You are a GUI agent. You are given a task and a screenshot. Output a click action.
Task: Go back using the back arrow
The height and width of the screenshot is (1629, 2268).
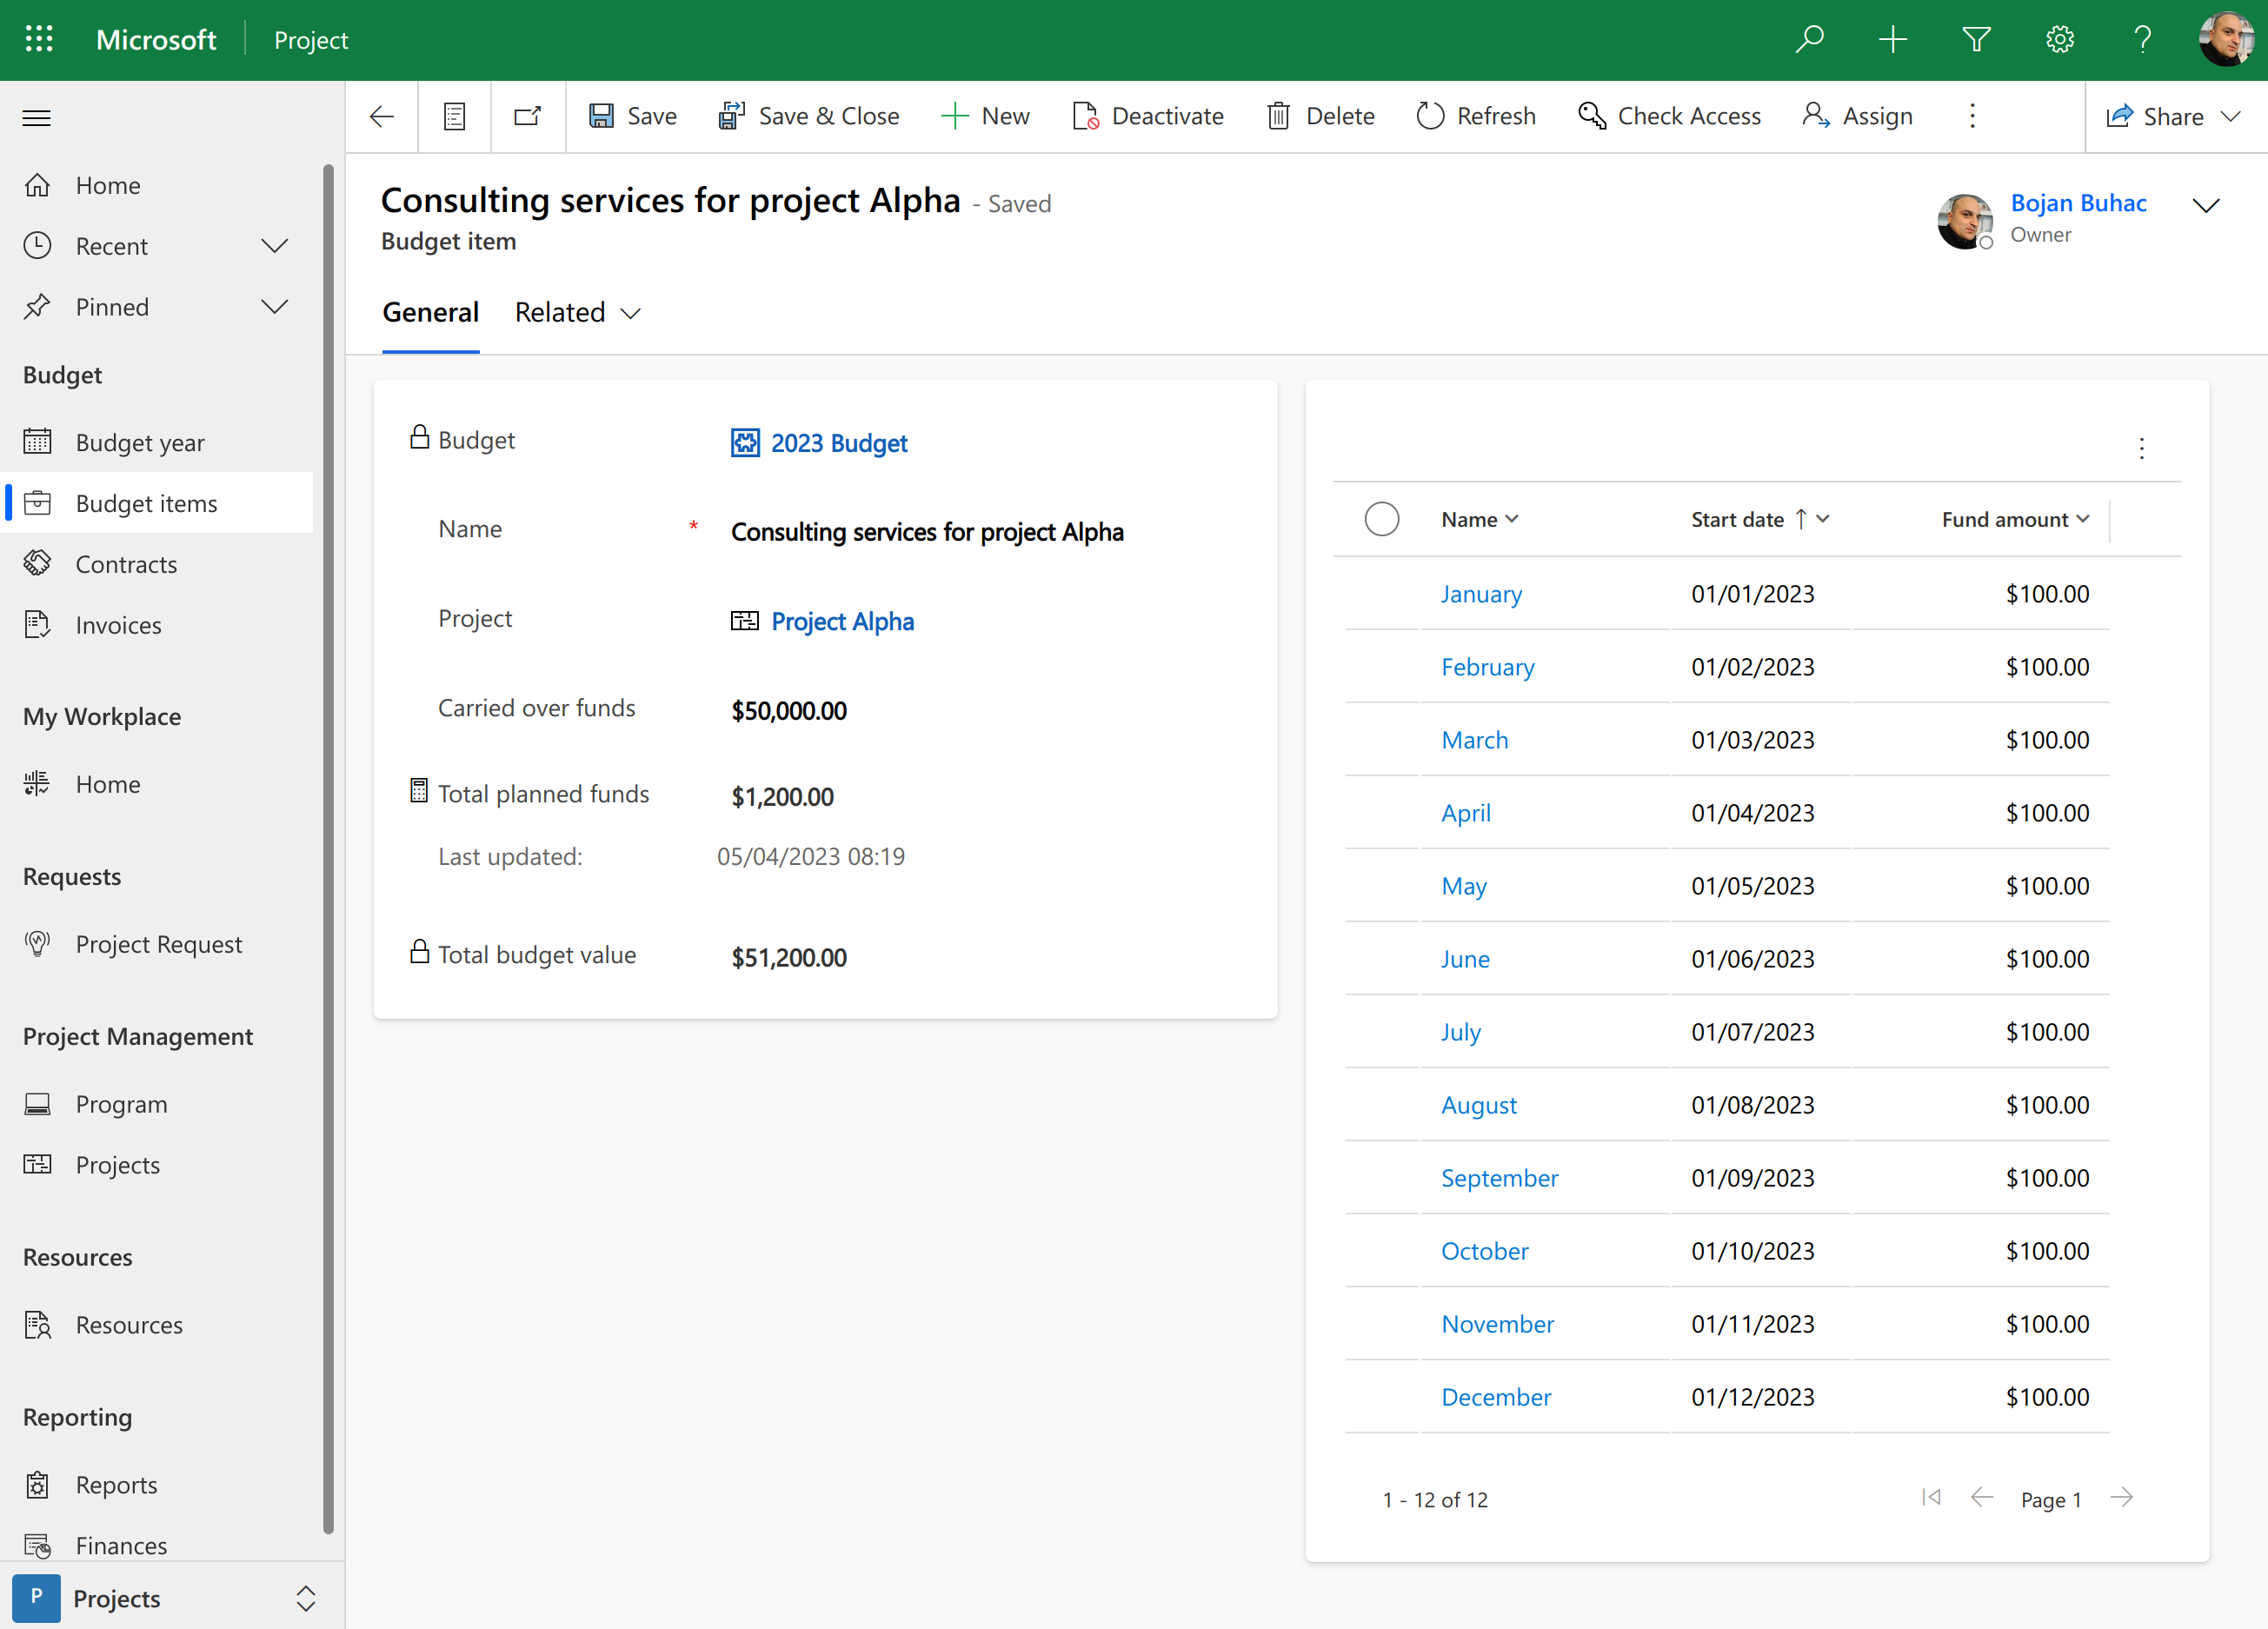pyautogui.click(x=382, y=117)
